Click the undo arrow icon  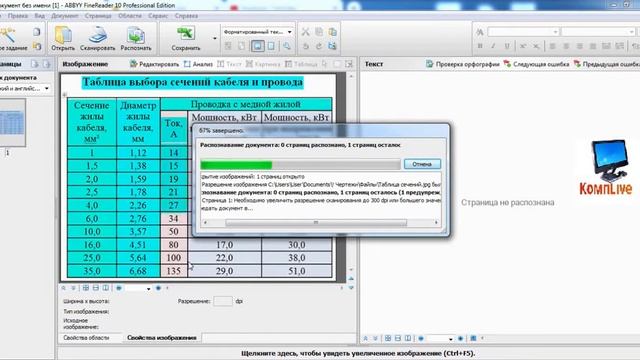[305, 46]
